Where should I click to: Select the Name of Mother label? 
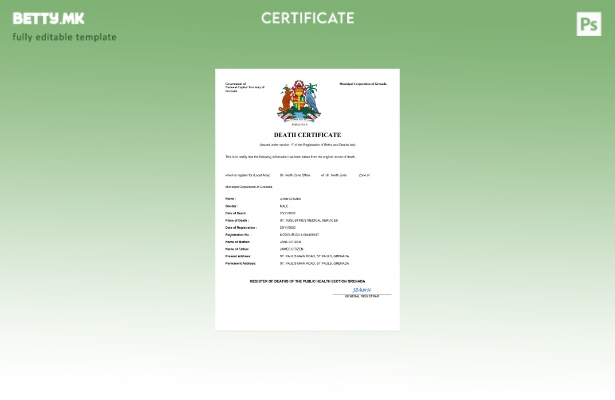pyautogui.click(x=237, y=242)
